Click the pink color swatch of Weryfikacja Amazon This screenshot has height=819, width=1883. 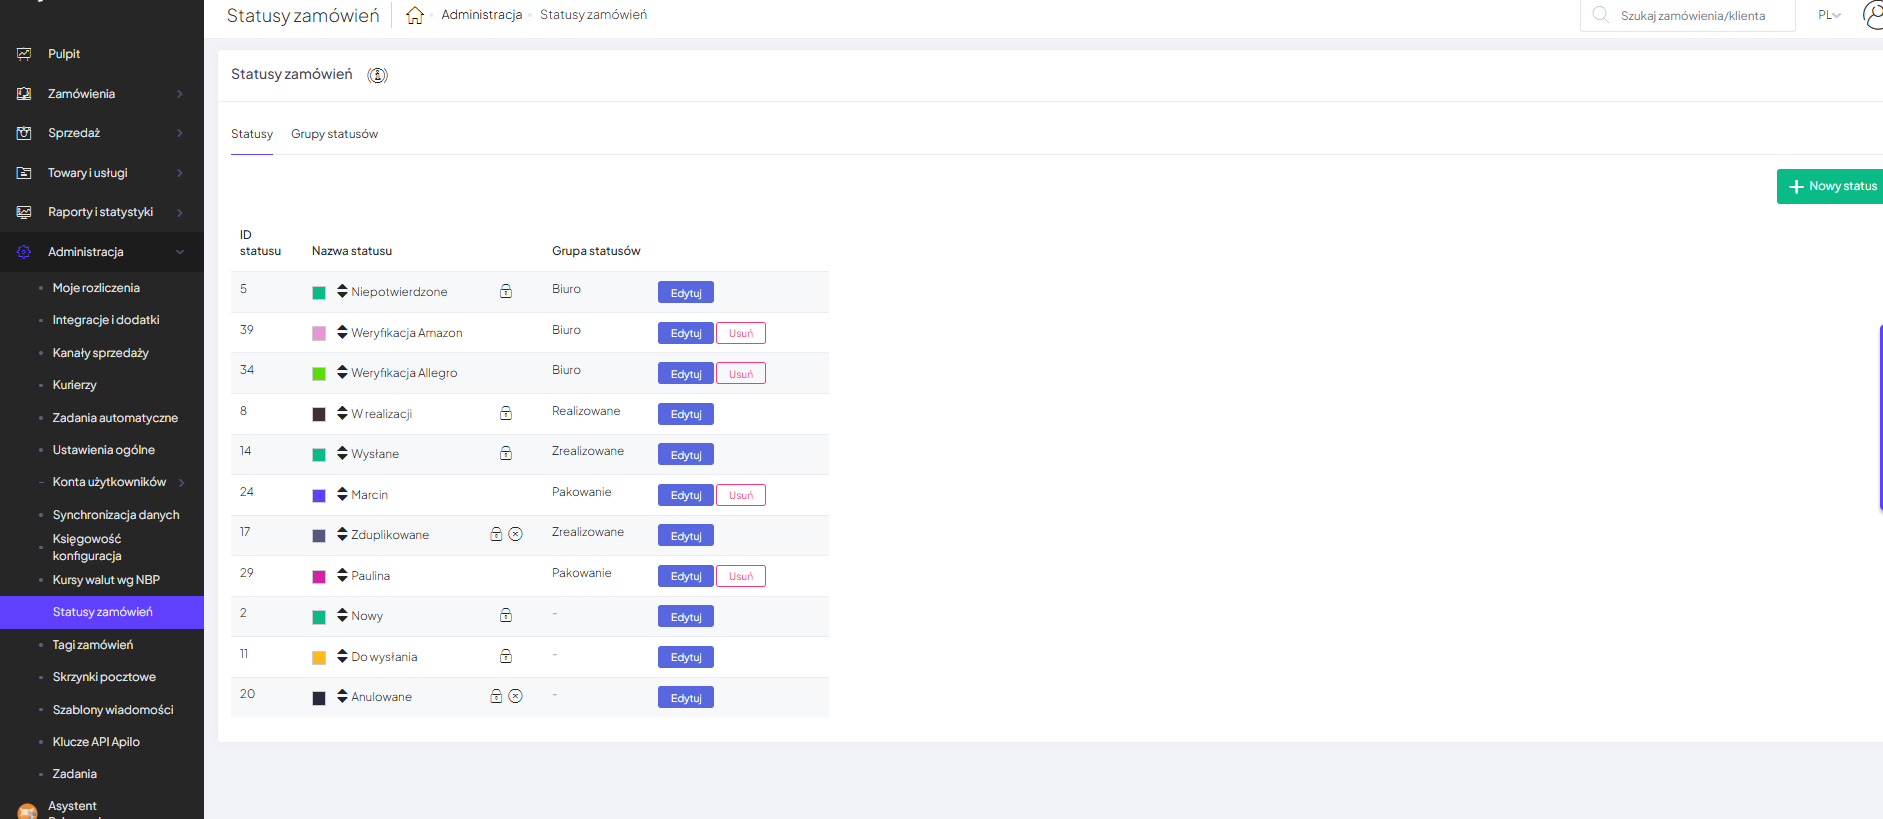coord(319,333)
